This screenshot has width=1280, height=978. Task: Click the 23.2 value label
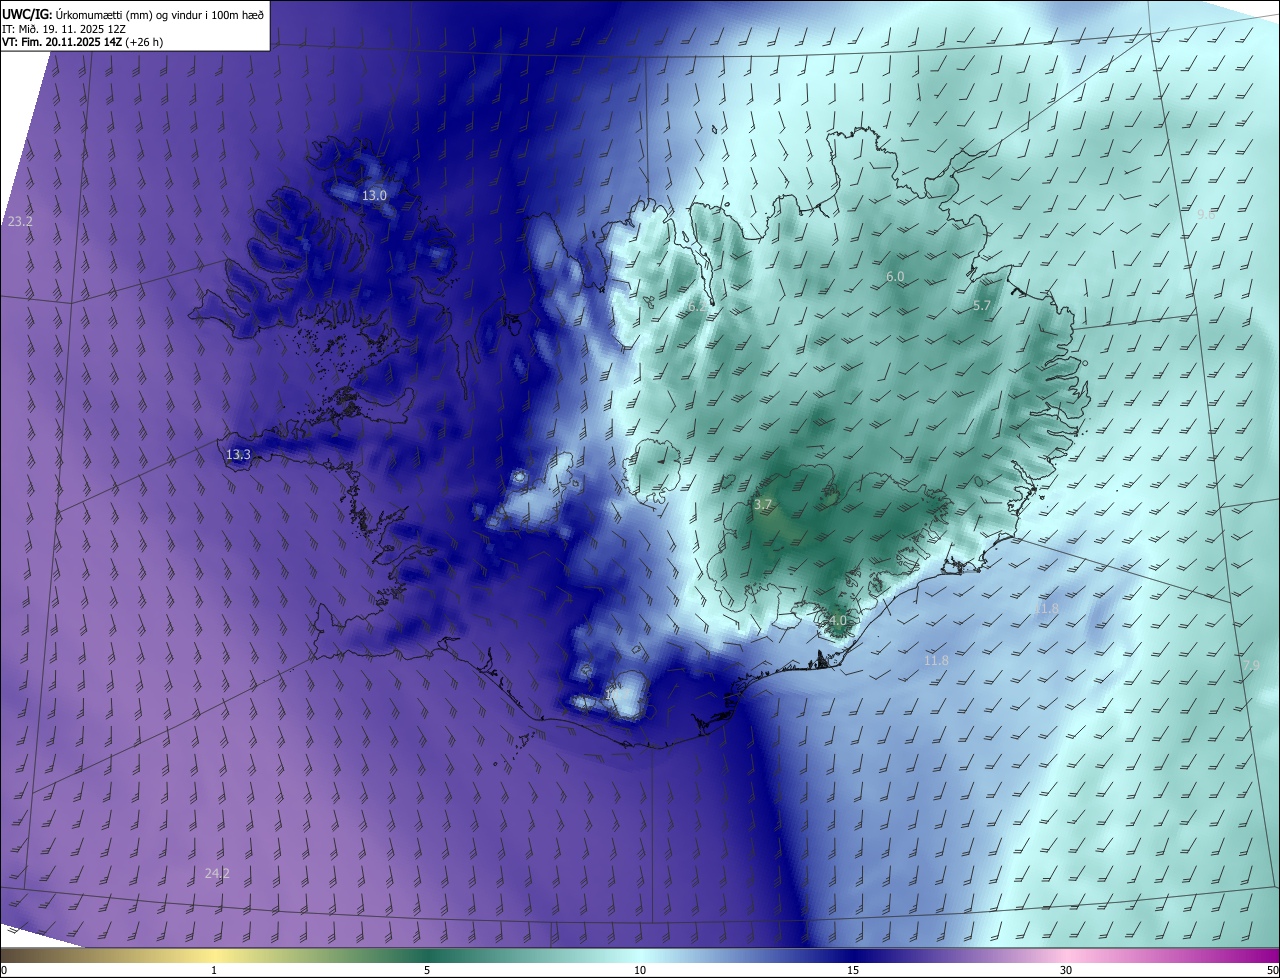click(x=20, y=221)
